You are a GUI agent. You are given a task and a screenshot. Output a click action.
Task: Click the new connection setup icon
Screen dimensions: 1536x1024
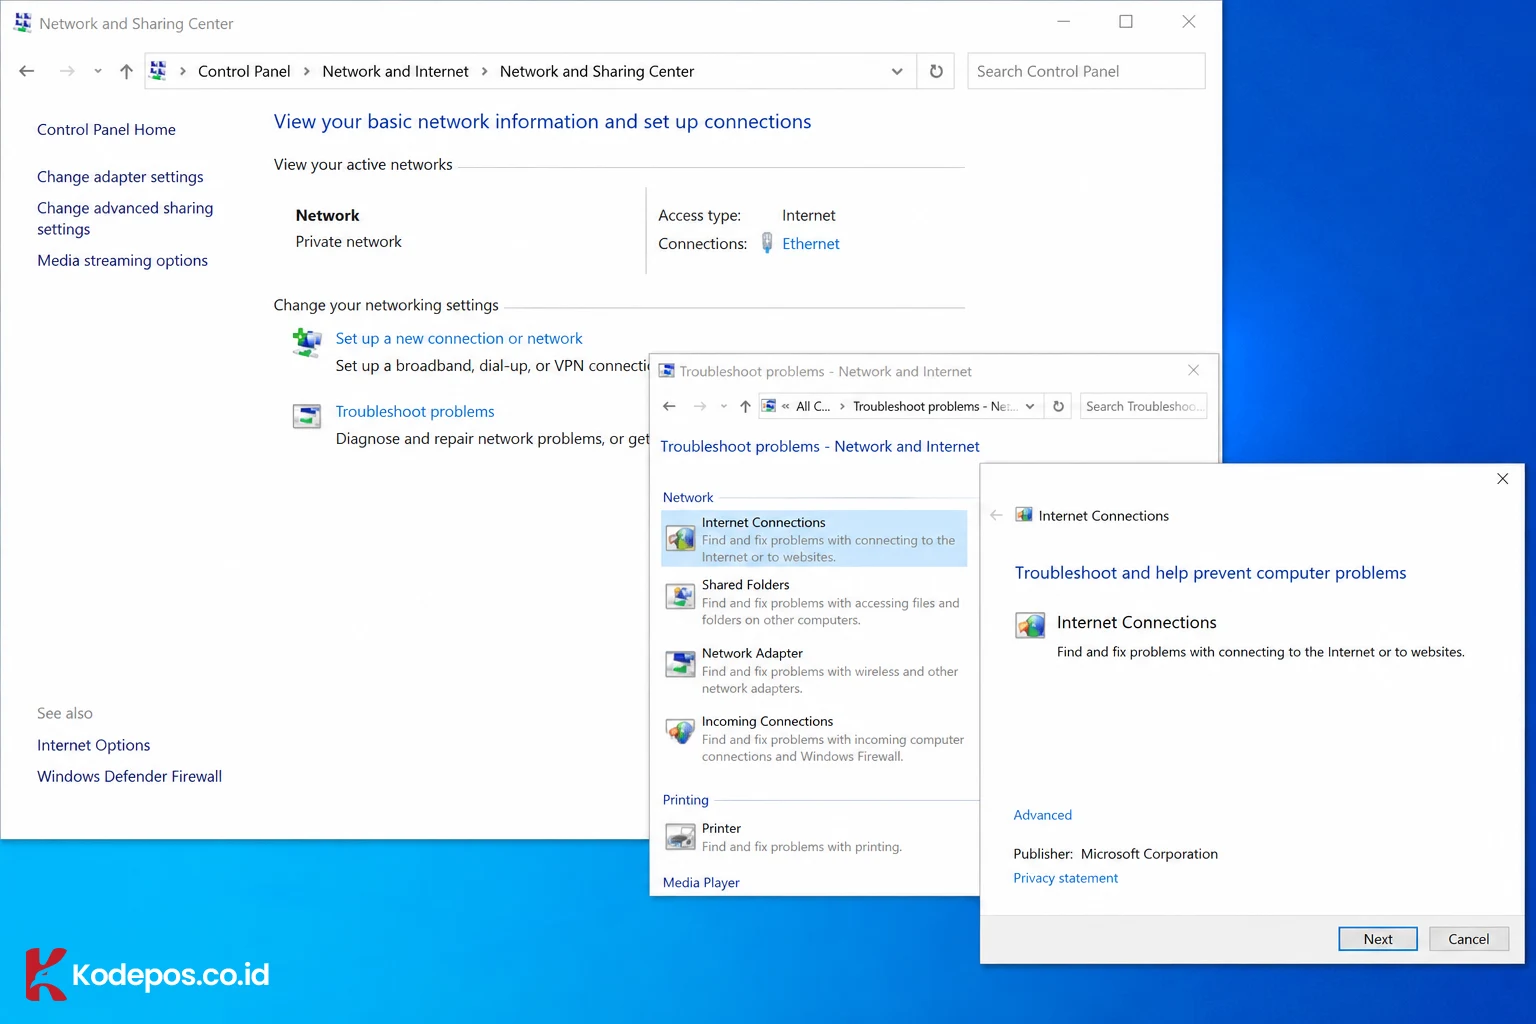pyautogui.click(x=307, y=343)
